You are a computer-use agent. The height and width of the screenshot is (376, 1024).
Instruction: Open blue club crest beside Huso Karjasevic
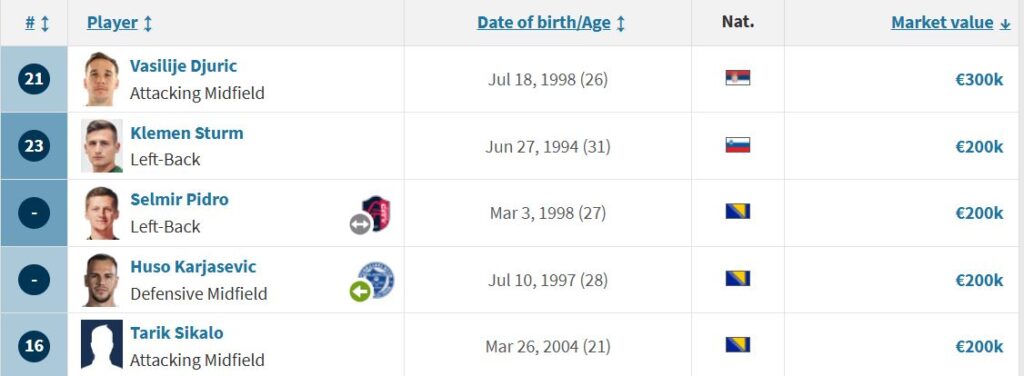[x=376, y=279]
